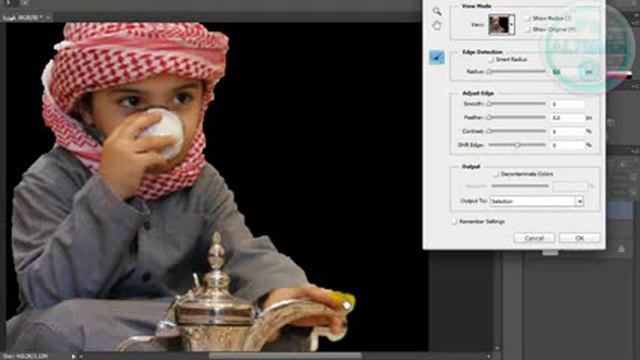Image resolution: width=640 pixels, height=360 pixels.
Task: Select the Refine Radius brush tool
Action: click(437, 58)
